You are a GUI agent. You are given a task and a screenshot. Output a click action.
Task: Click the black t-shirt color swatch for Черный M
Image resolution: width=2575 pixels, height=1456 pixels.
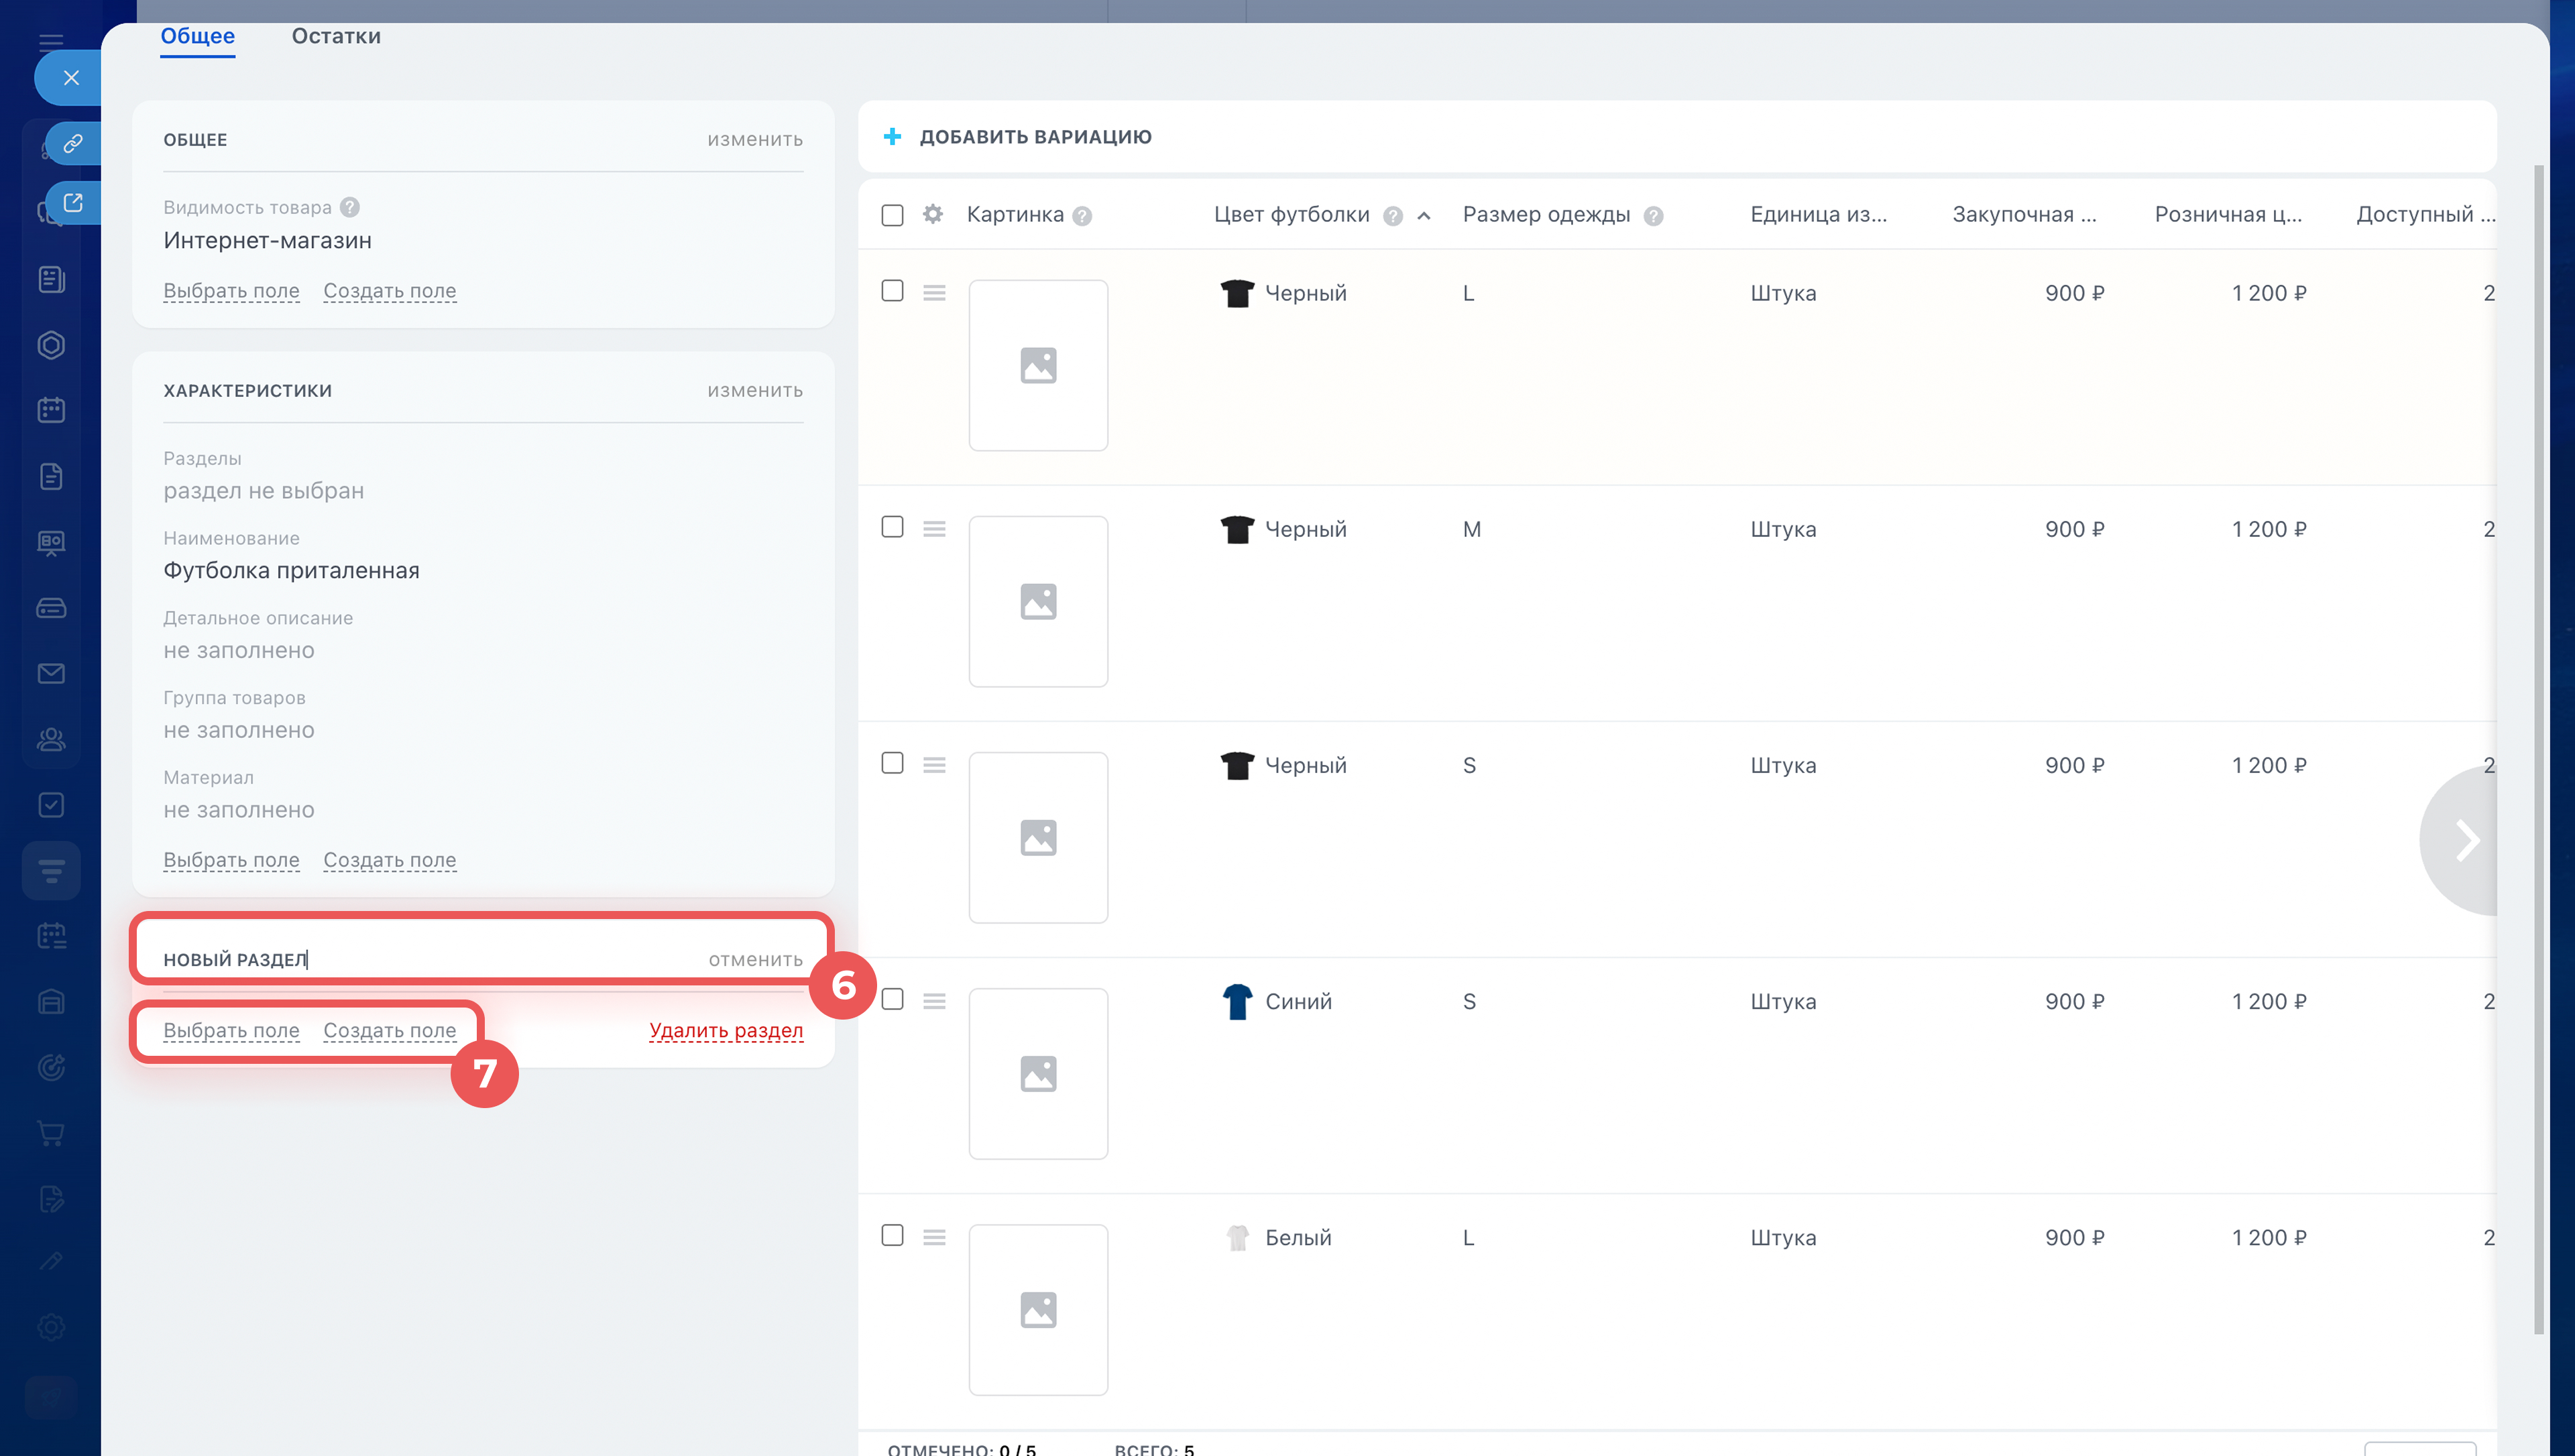click(1237, 529)
